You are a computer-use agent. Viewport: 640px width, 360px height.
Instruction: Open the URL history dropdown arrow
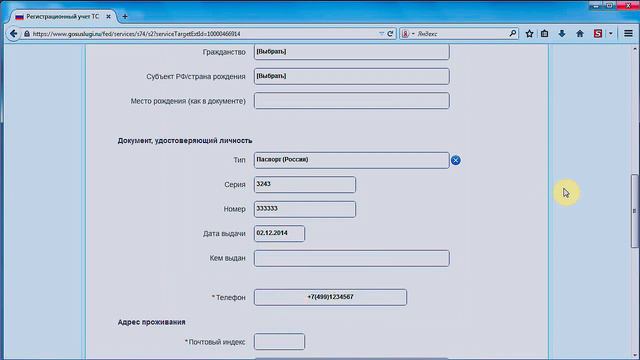pos(381,34)
